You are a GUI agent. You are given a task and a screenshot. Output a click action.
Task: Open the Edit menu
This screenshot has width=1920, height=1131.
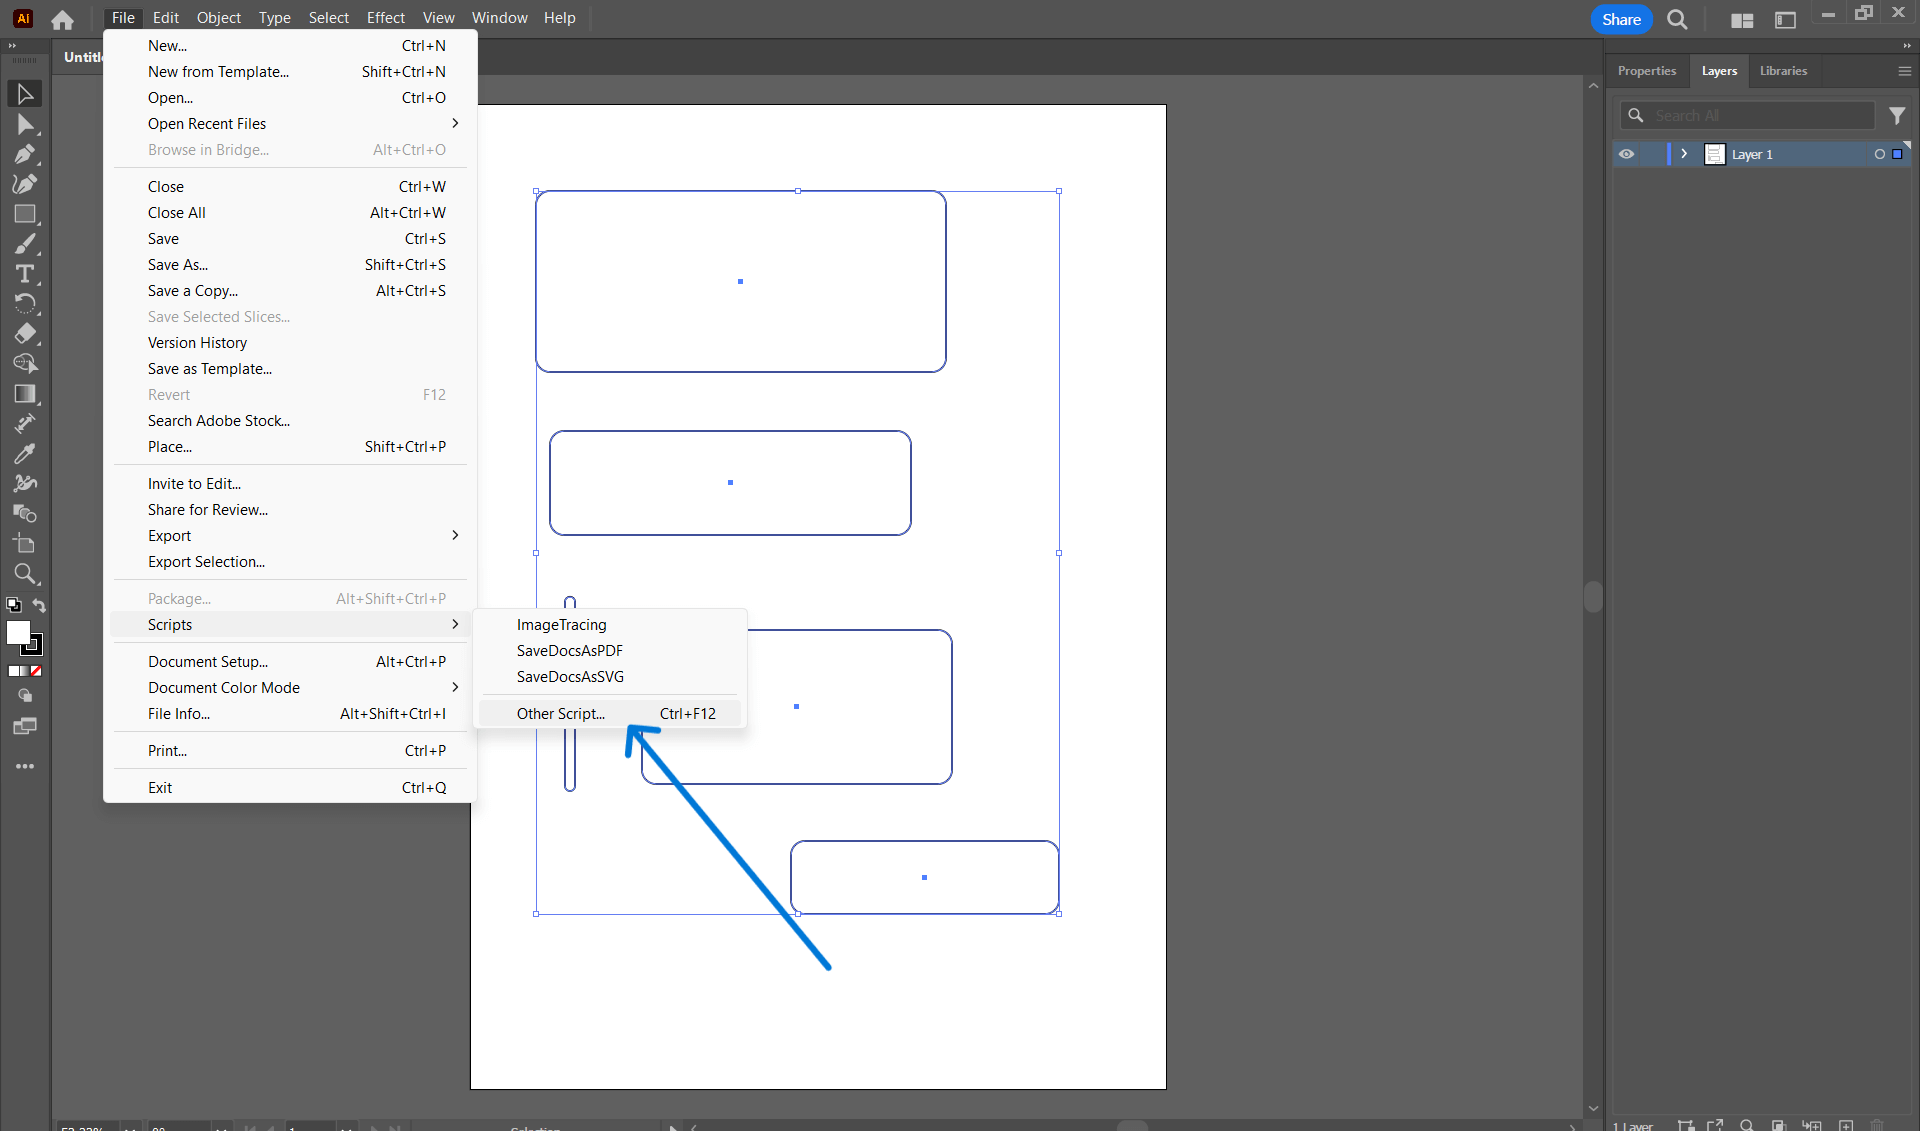[166, 18]
